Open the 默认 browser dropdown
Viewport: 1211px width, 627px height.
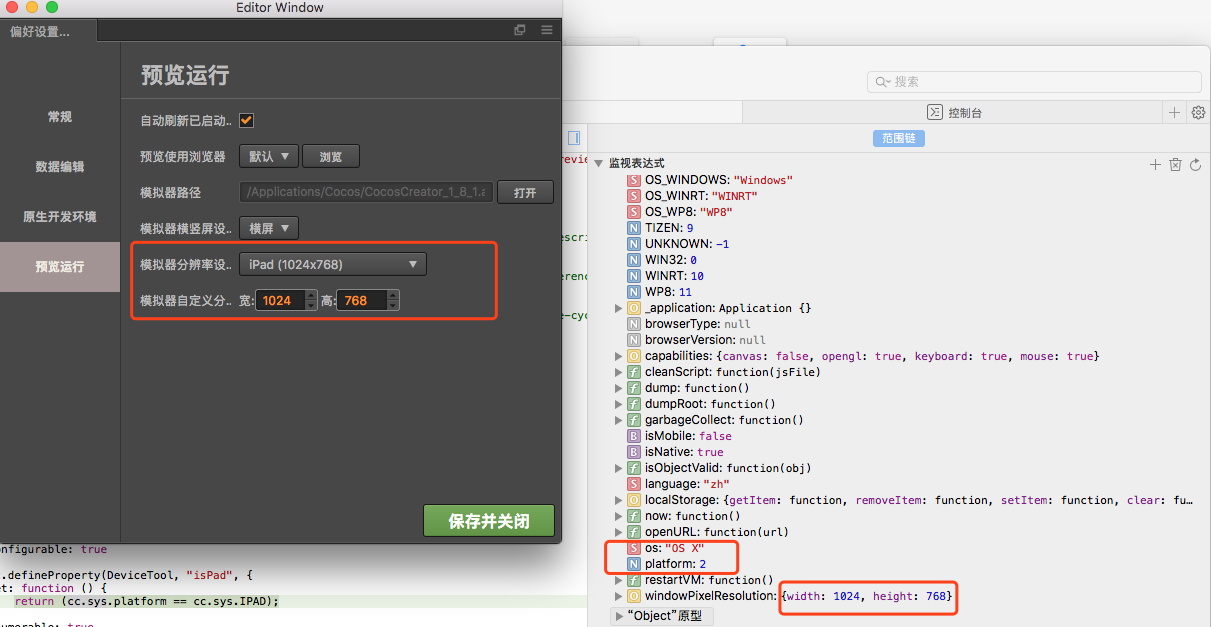point(269,156)
